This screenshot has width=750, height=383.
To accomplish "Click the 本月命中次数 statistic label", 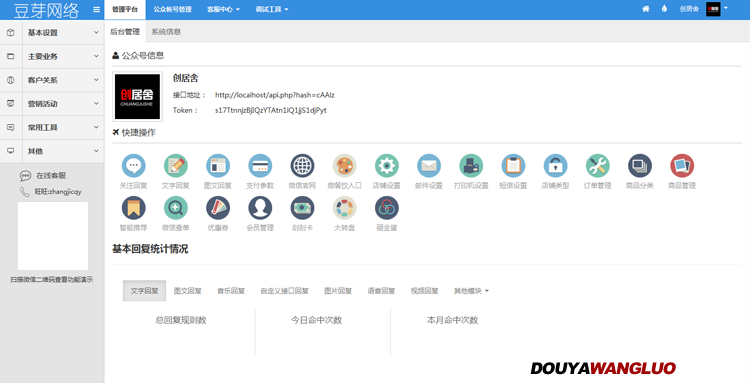I will [x=452, y=320].
